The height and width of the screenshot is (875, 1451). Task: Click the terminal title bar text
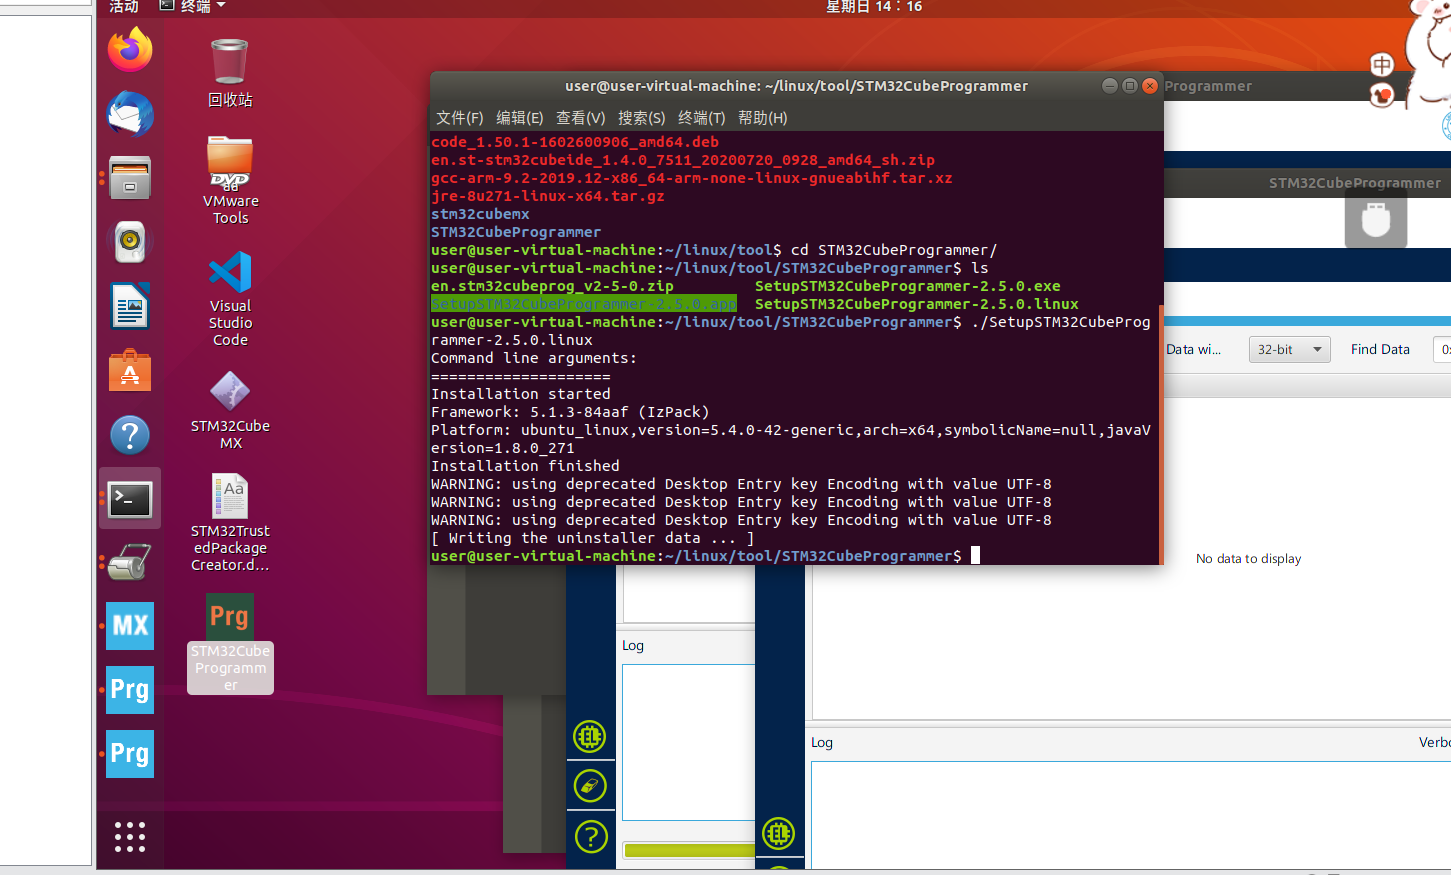(796, 86)
